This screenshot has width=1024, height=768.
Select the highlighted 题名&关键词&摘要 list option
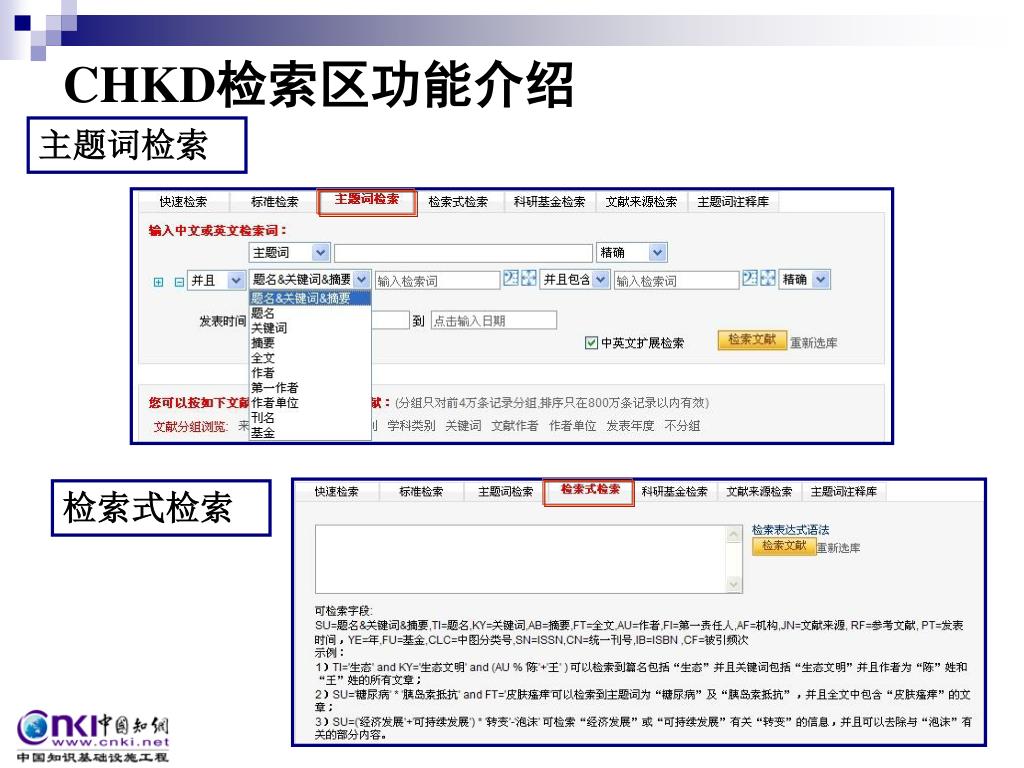pyautogui.click(x=310, y=298)
